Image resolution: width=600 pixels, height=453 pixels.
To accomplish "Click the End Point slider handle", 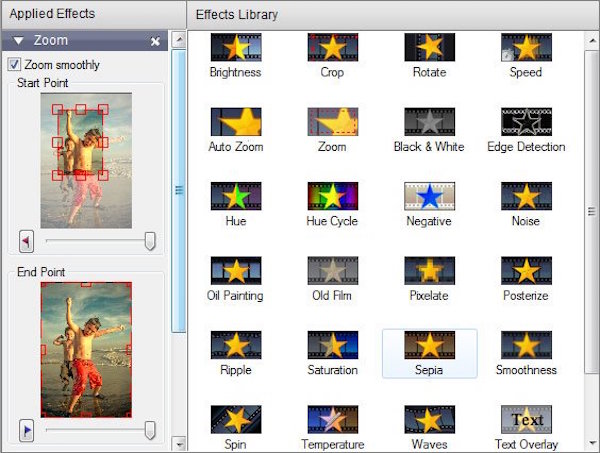I will [150, 430].
